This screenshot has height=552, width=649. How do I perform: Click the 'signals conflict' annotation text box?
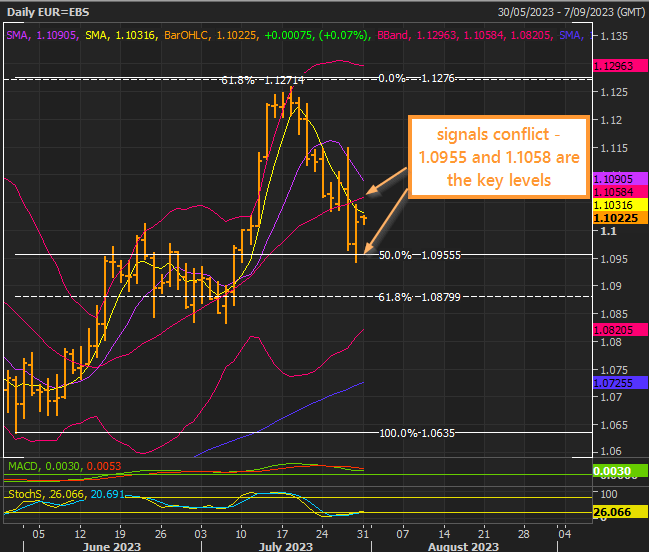[x=499, y=157]
